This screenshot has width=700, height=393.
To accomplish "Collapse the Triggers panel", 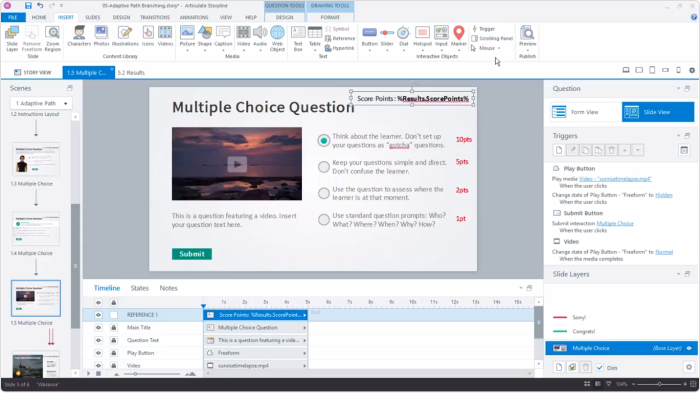I will click(678, 136).
